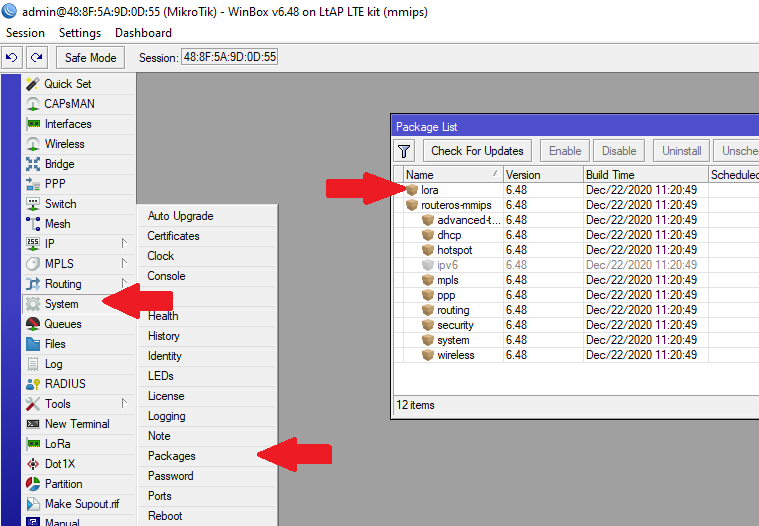Click the Disable button in Package List
Screen dimensions: 759x526
point(619,151)
